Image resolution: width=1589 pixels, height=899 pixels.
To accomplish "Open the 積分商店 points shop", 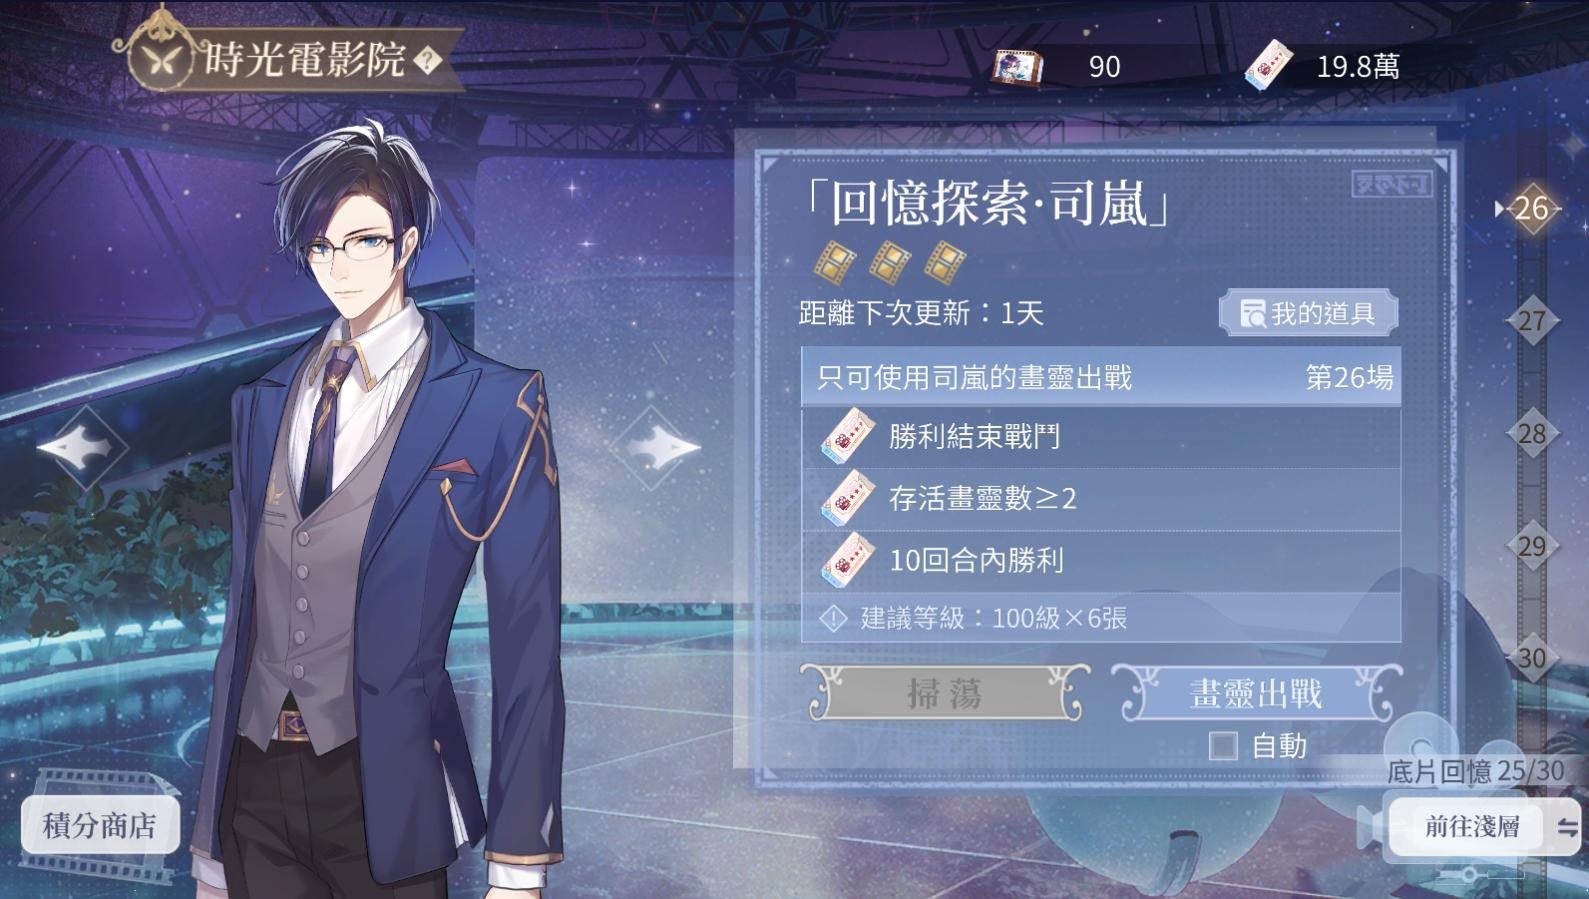I will [x=100, y=826].
